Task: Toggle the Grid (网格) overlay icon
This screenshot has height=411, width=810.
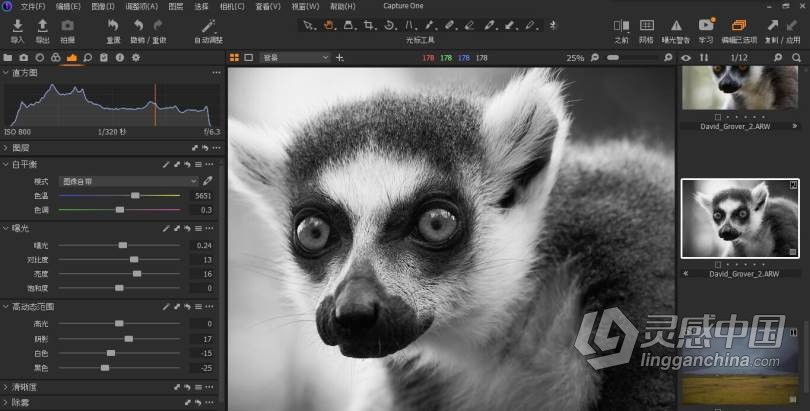Action: (x=646, y=25)
